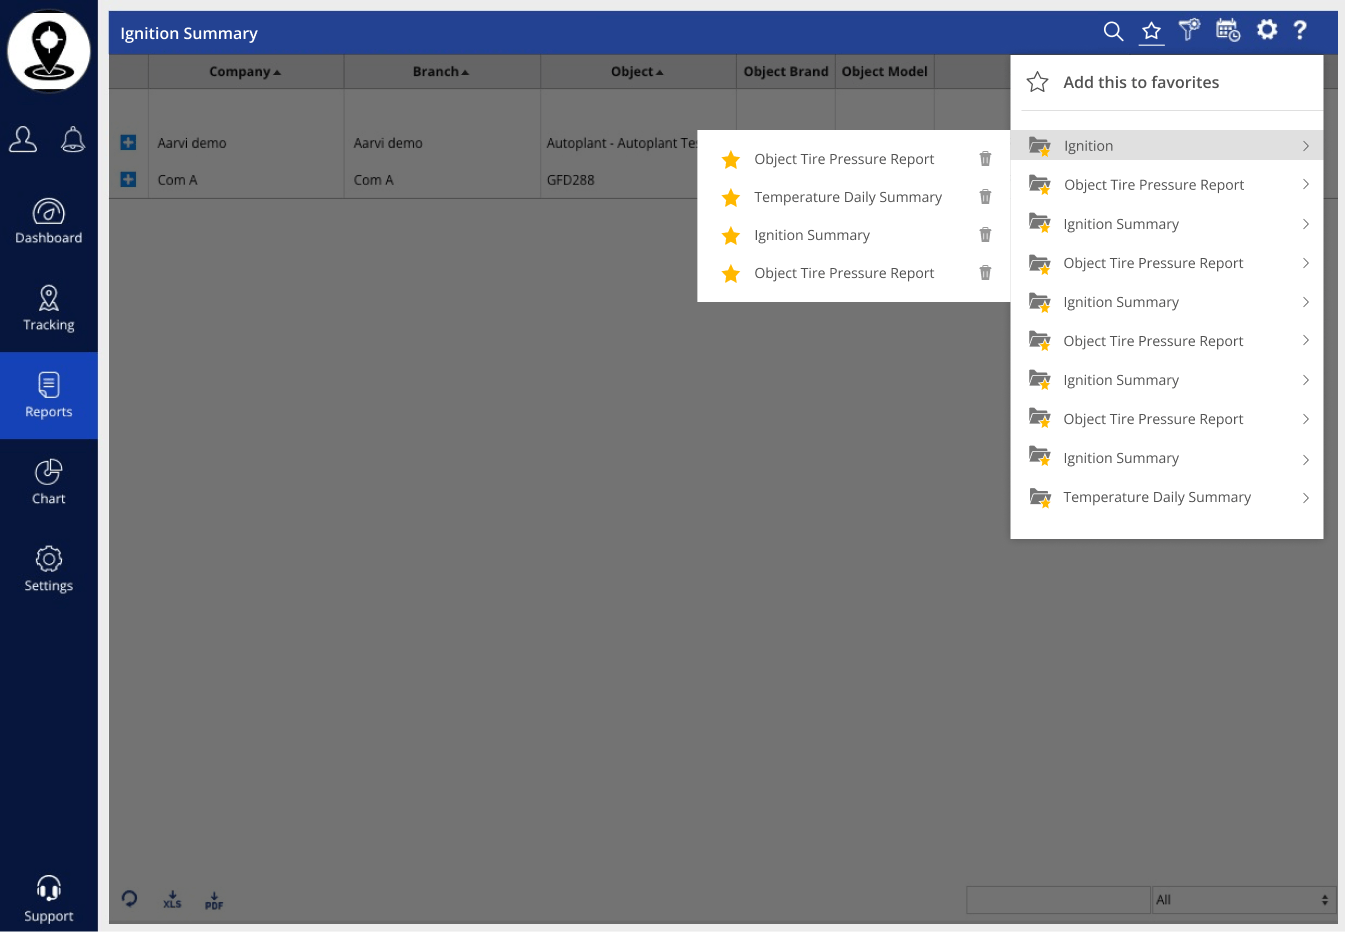Click the gear settings icon in header
The height and width of the screenshot is (932, 1345).
1267,30
